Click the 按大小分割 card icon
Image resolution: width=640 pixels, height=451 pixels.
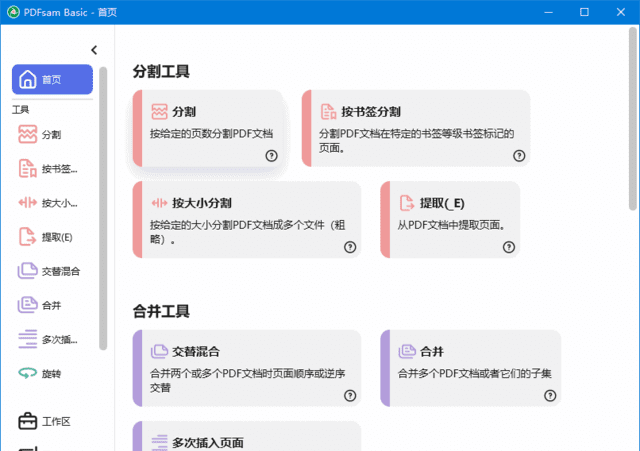click(159, 203)
